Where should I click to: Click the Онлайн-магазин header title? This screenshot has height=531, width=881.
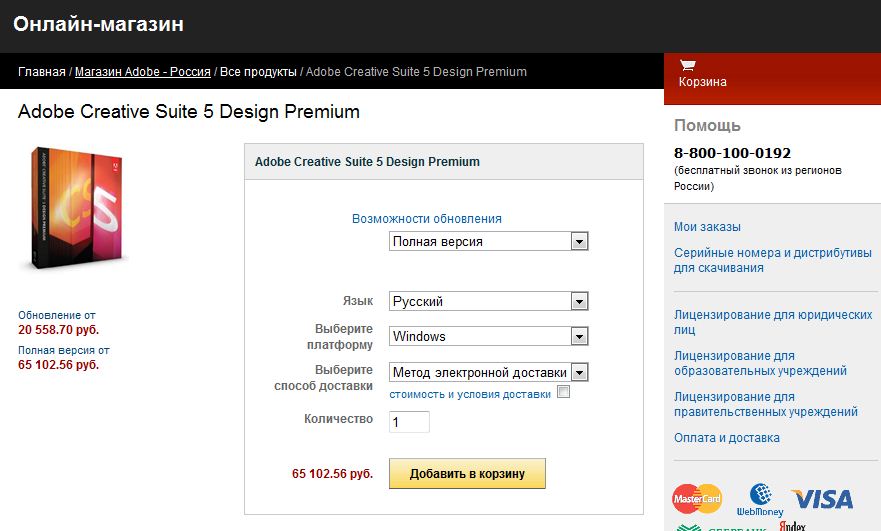pyautogui.click(x=98, y=24)
